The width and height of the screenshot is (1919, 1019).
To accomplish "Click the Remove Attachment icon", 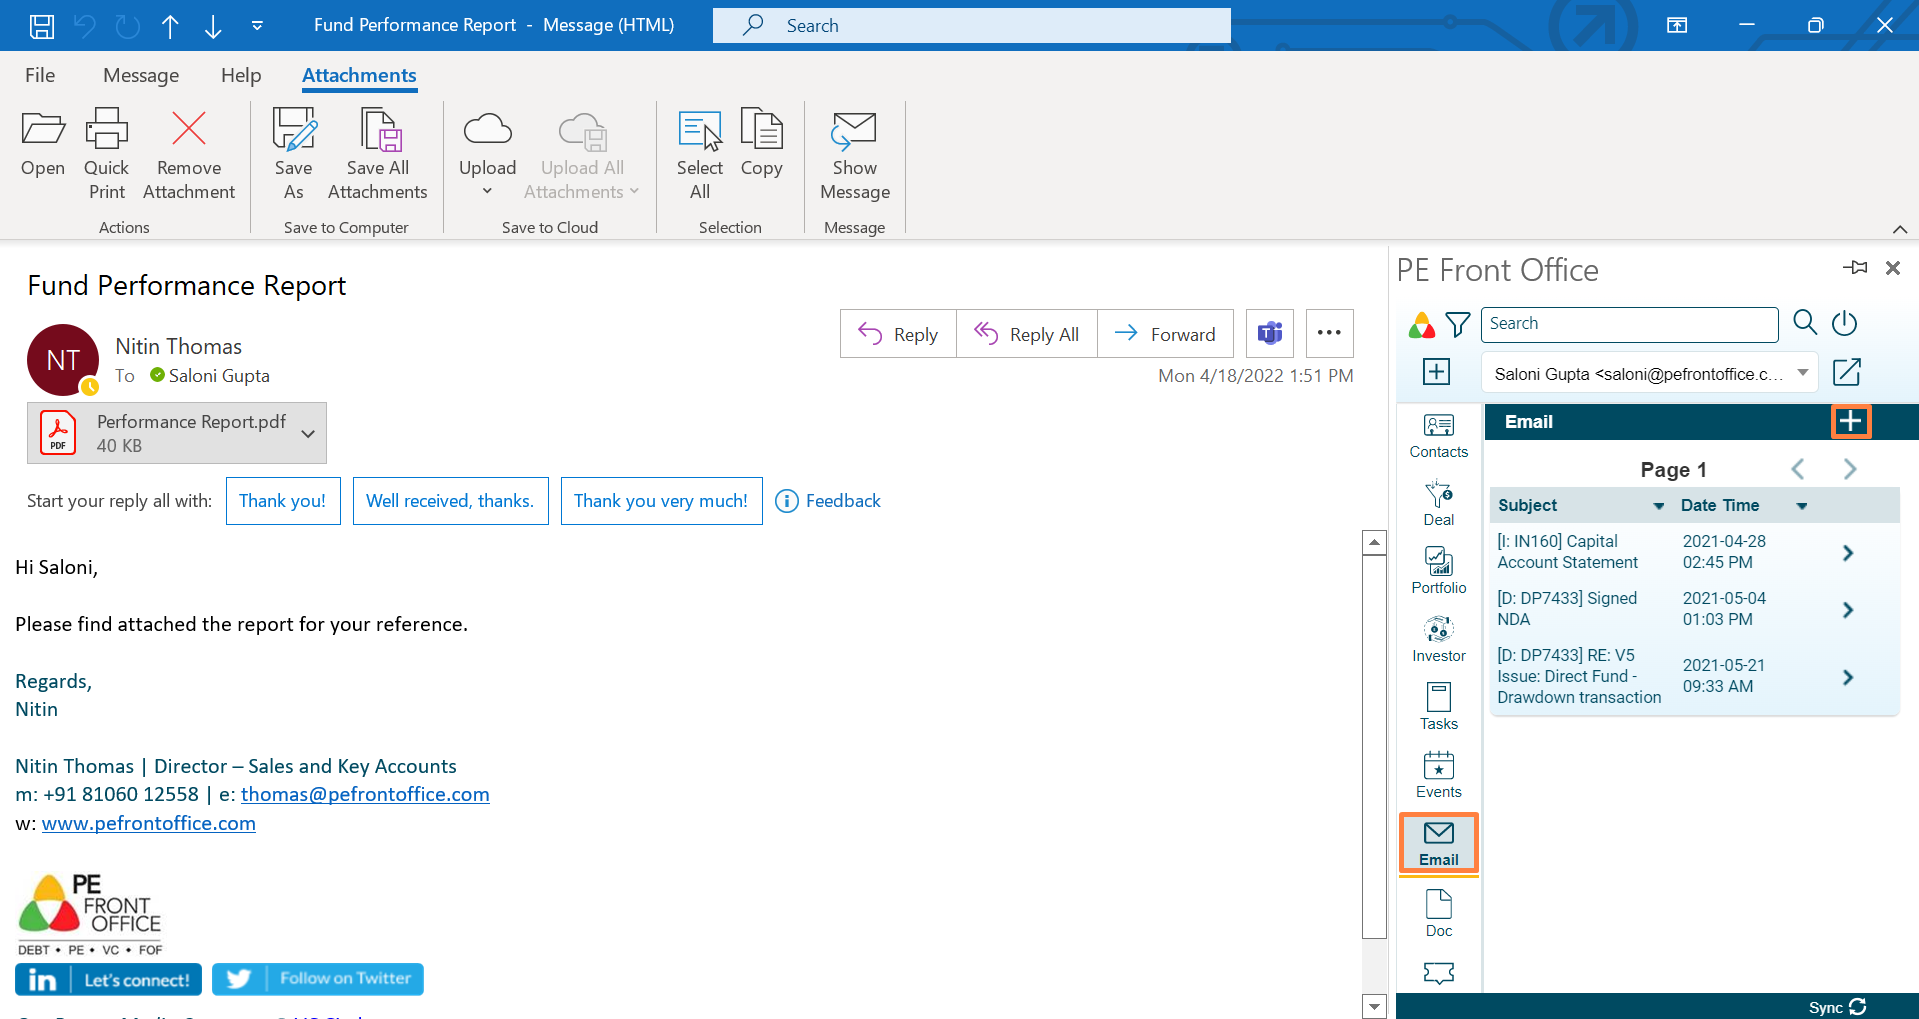I will coord(188,130).
